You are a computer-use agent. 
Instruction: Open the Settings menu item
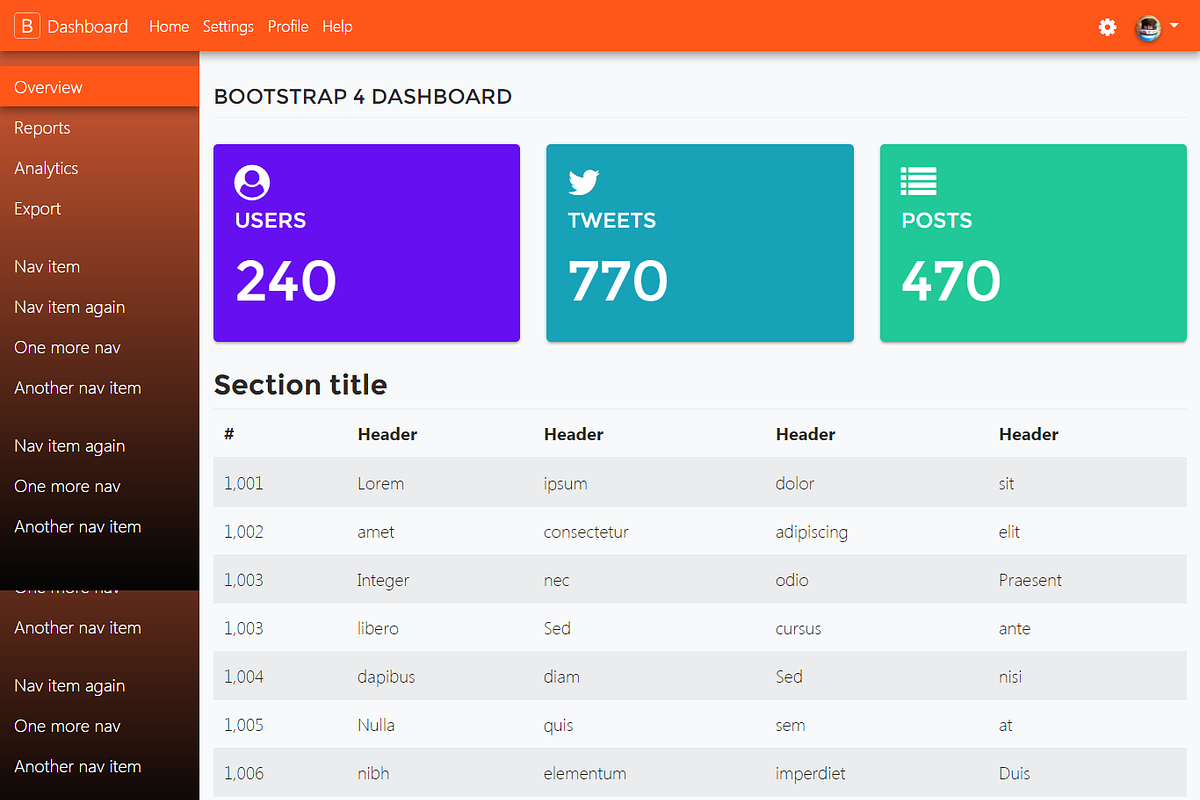(228, 26)
